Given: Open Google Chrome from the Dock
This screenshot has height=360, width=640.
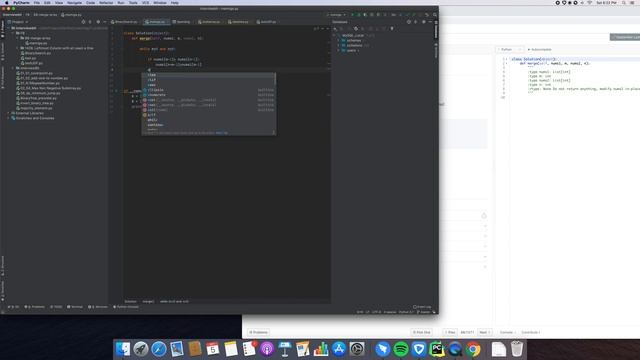Looking at the screenshot, I should coord(473,349).
